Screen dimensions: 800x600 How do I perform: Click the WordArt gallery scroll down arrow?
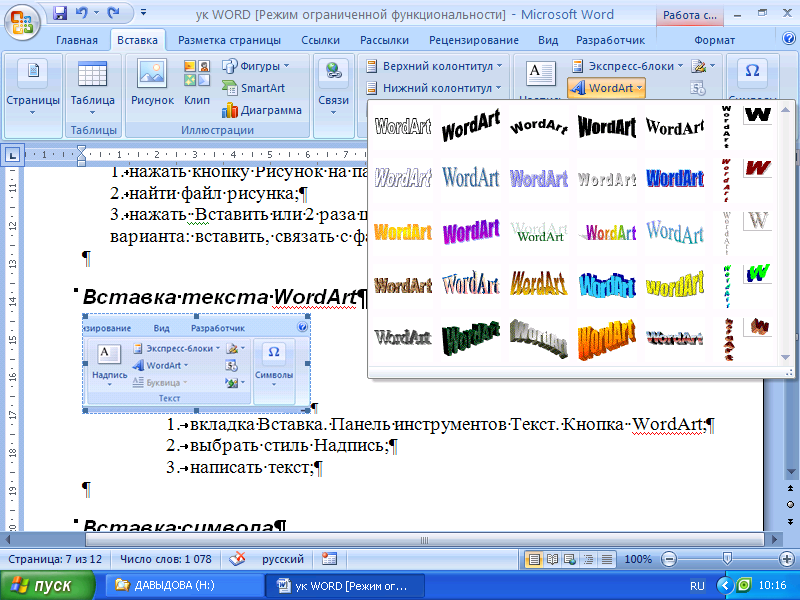click(x=785, y=358)
